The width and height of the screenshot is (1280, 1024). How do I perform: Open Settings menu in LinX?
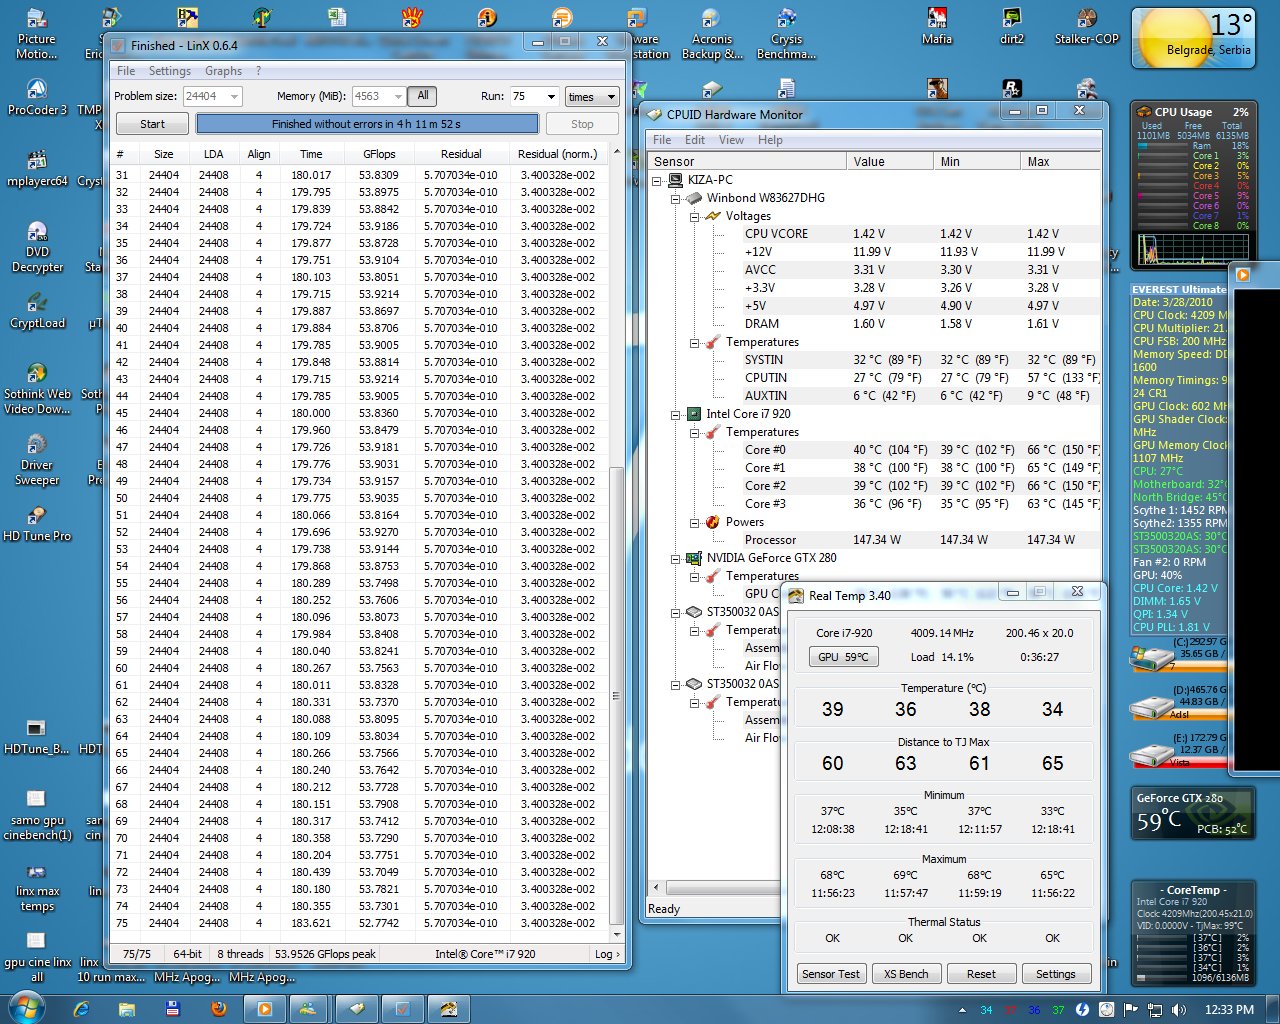169,71
